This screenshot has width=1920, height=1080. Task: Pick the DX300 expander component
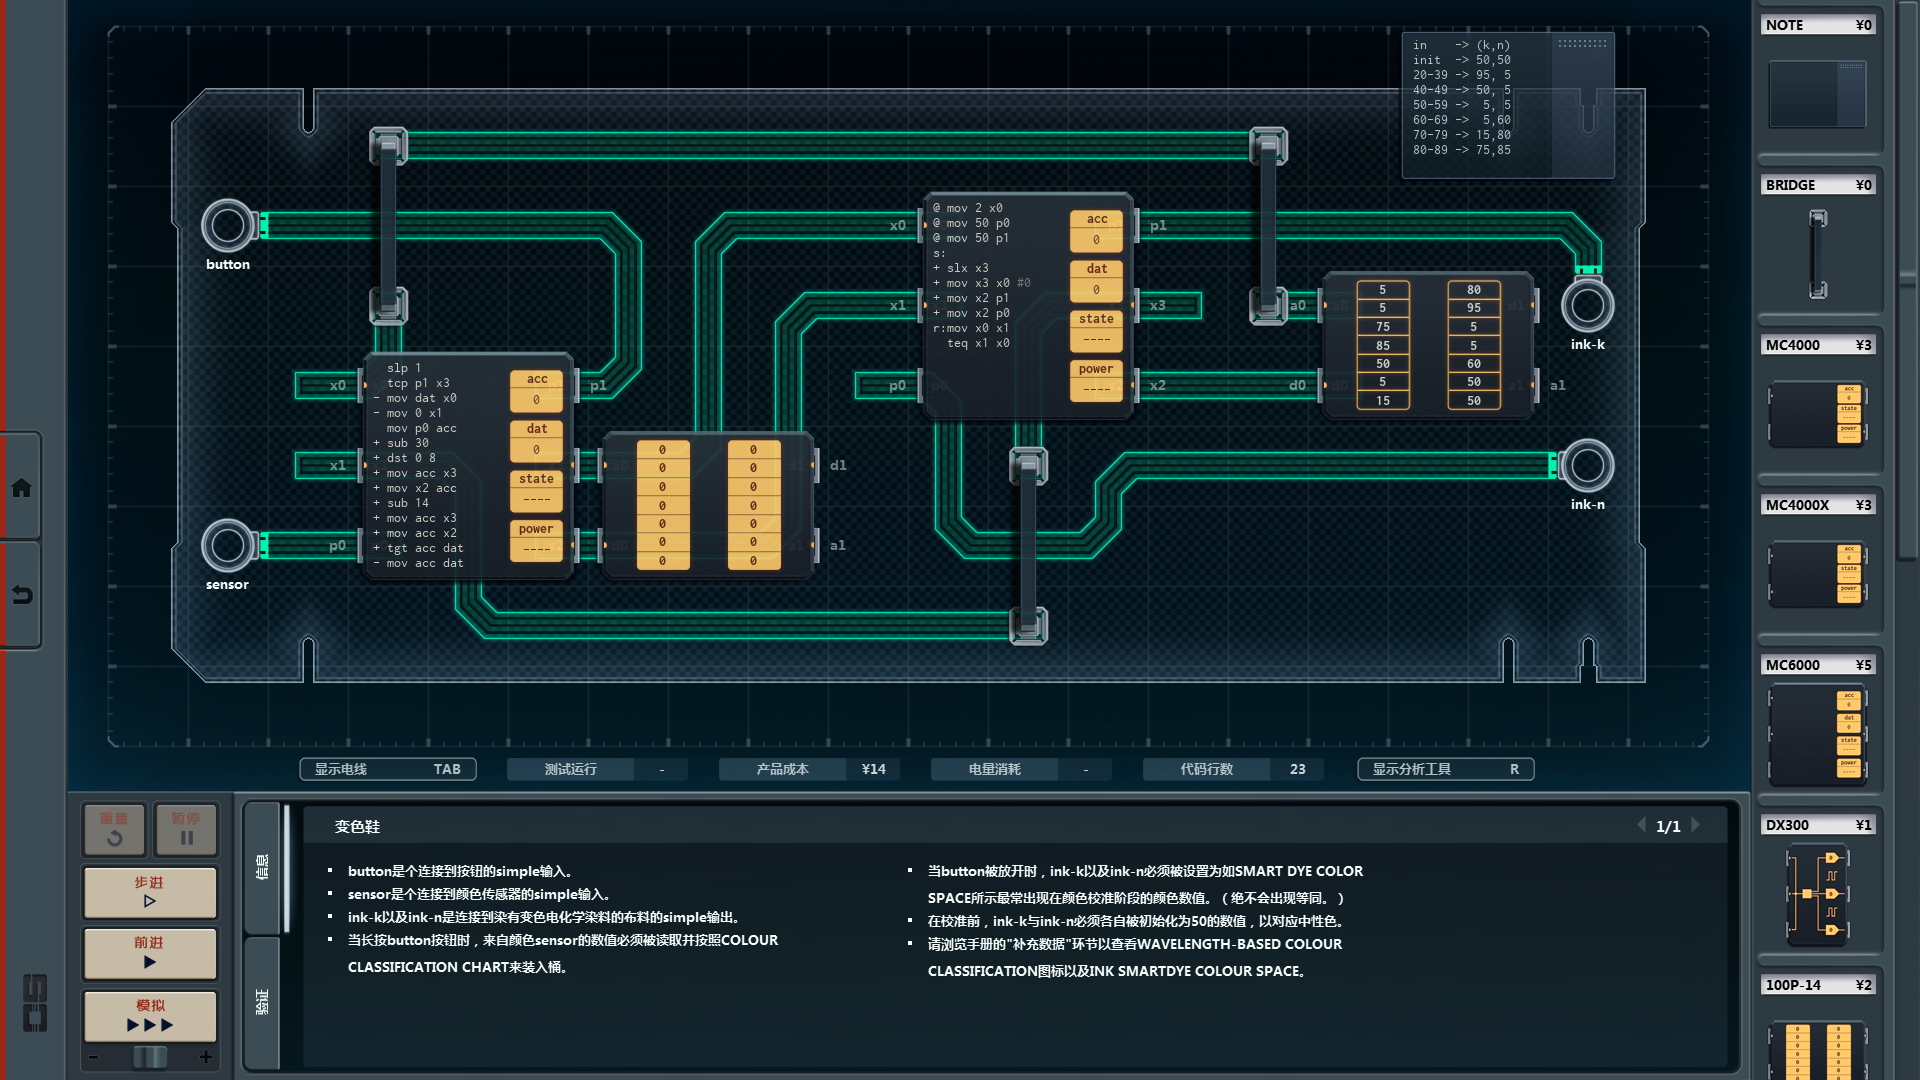coord(1817,895)
